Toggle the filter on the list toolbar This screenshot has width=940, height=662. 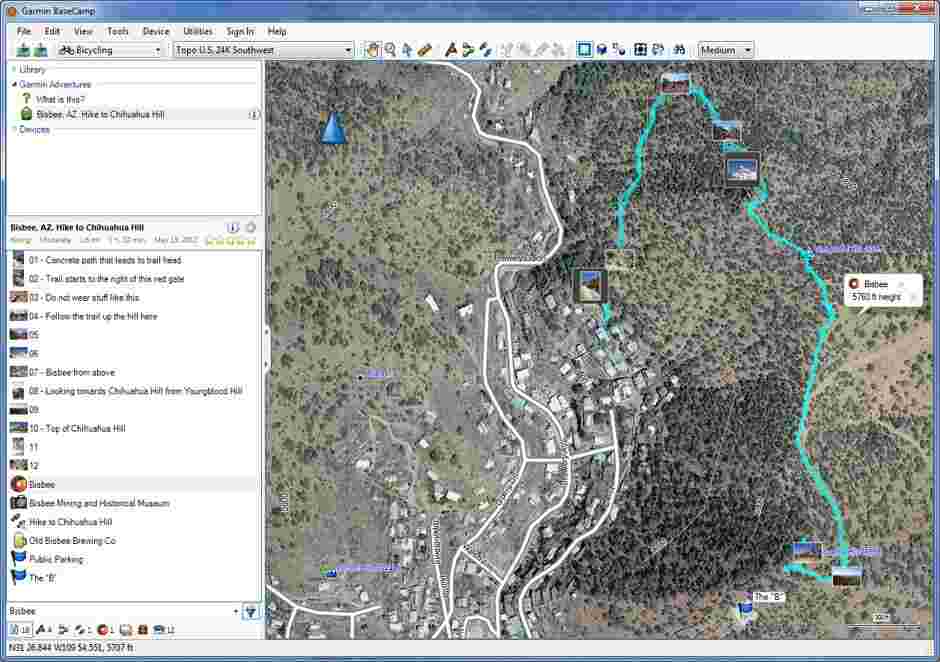250,611
